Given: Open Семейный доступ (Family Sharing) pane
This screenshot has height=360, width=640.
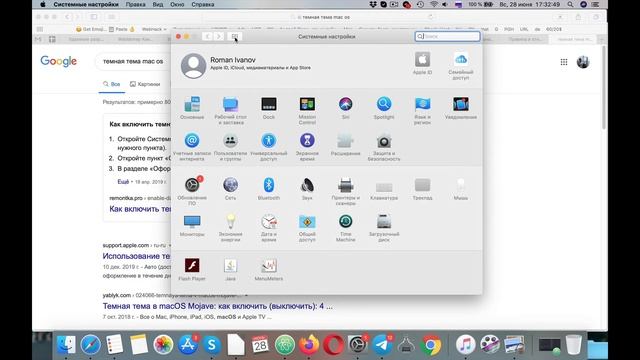Looking at the screenshot, I should click(x=460, y=66).
